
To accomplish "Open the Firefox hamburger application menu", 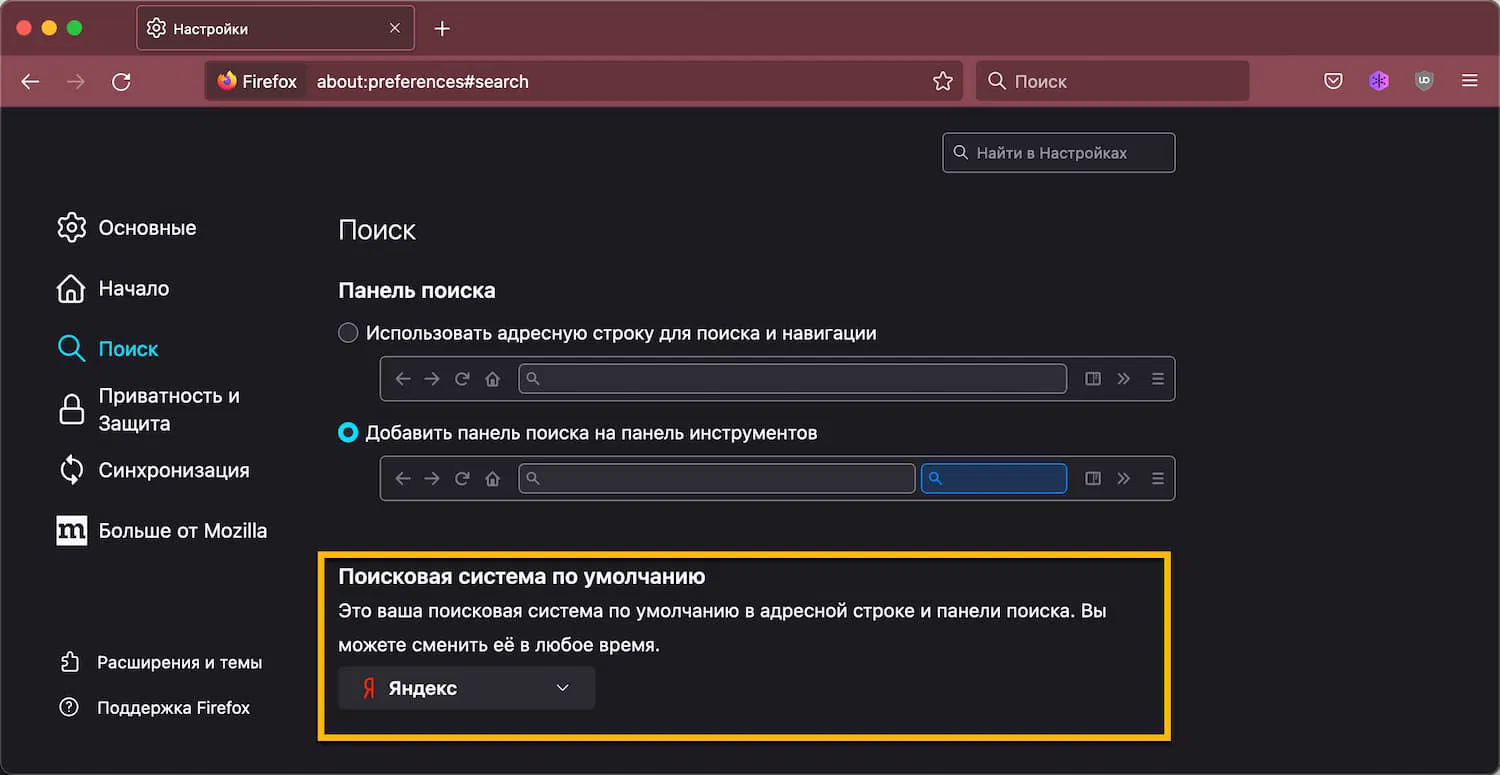I will 1469,82.
